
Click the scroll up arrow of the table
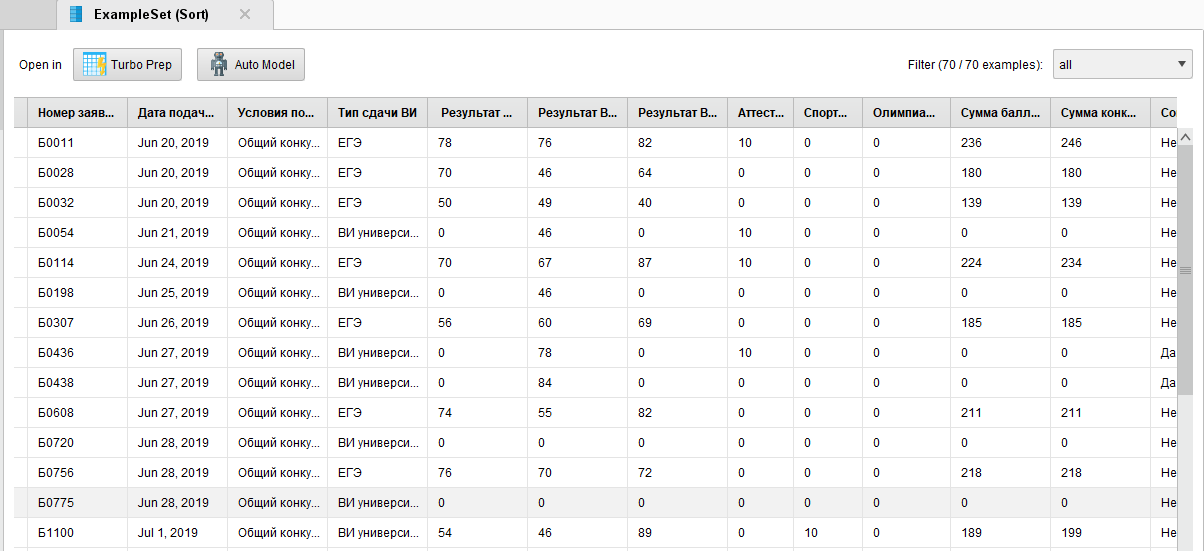coord(1186,136)
